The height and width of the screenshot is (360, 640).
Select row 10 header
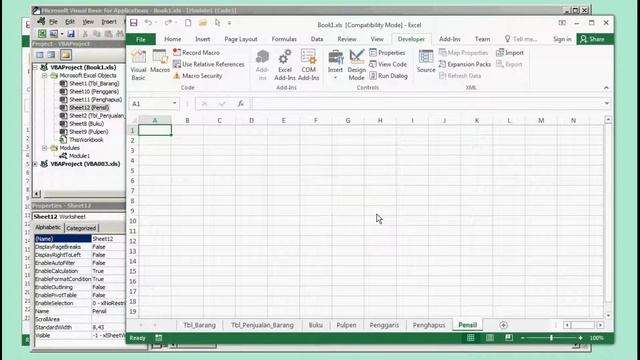[133, 221]
